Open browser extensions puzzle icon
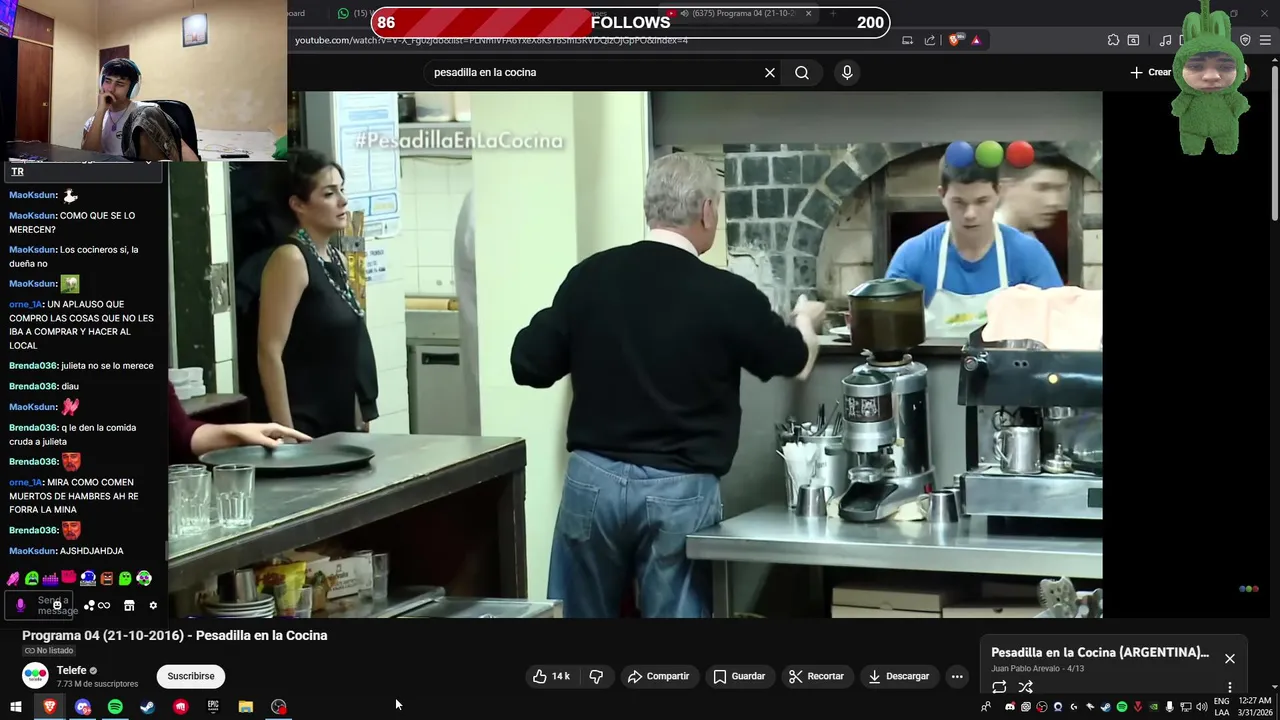The image size is (1280, 720). pos(1113,40)
